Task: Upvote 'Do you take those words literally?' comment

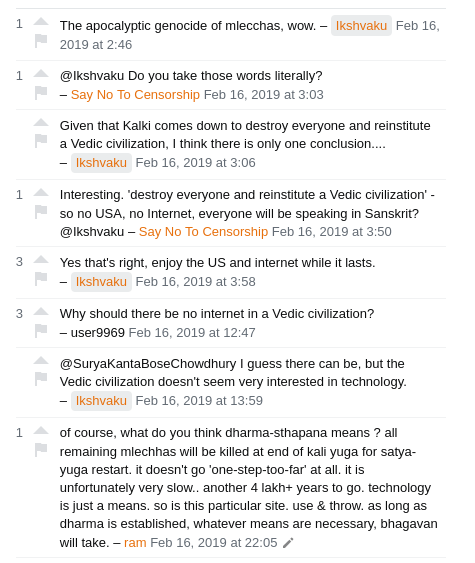Action: coord(41,74)
